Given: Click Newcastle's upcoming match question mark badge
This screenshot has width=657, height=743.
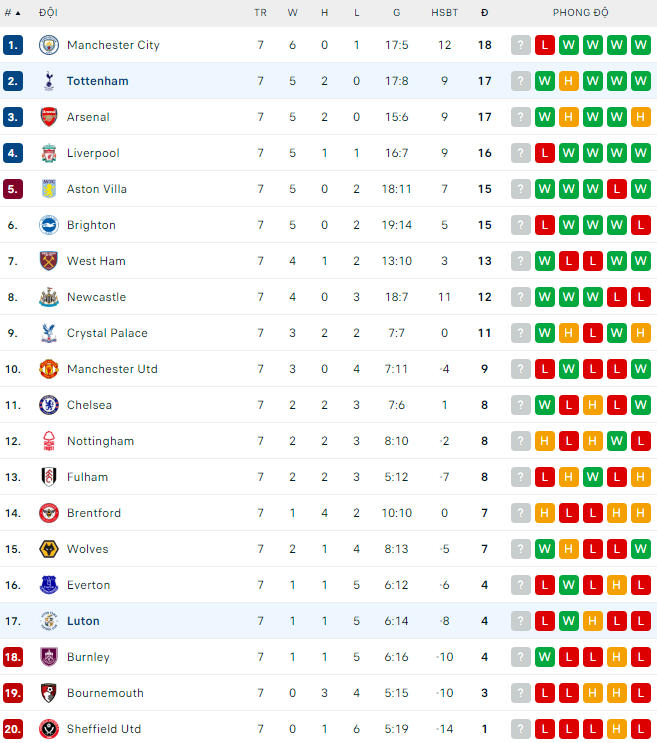Looking at the screenshot, I should [521, 297].
